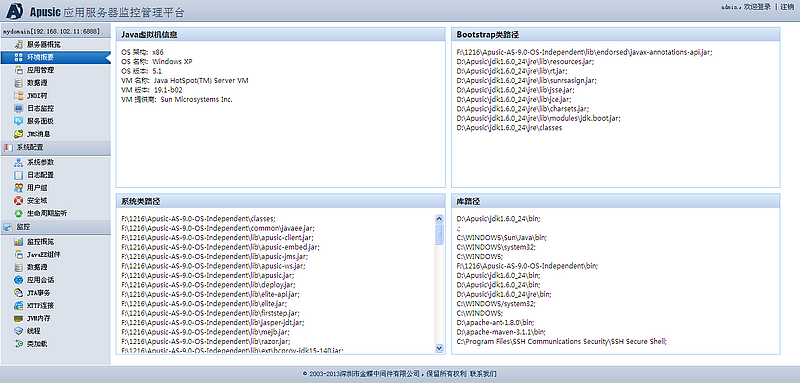
Task: Open 线程 monitoring entry
Action: point(34,330)
